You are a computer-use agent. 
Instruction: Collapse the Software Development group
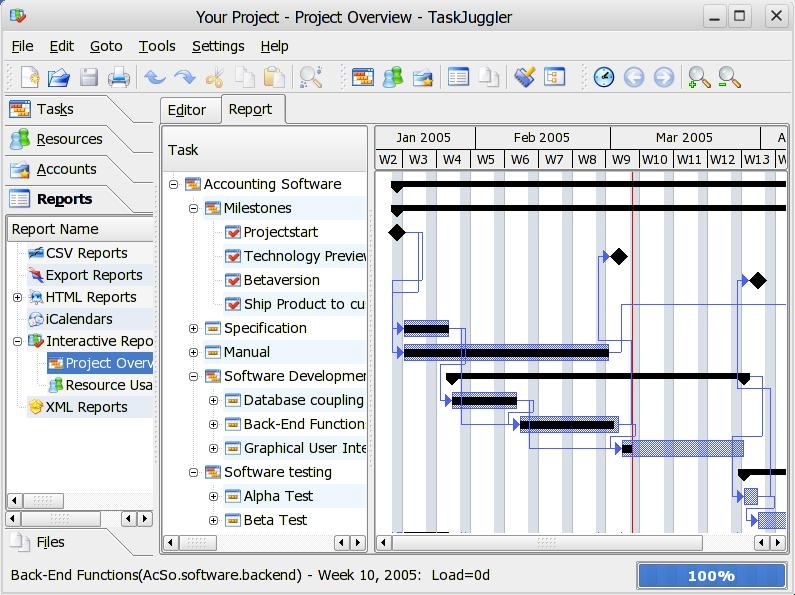(x=193, y=377)
